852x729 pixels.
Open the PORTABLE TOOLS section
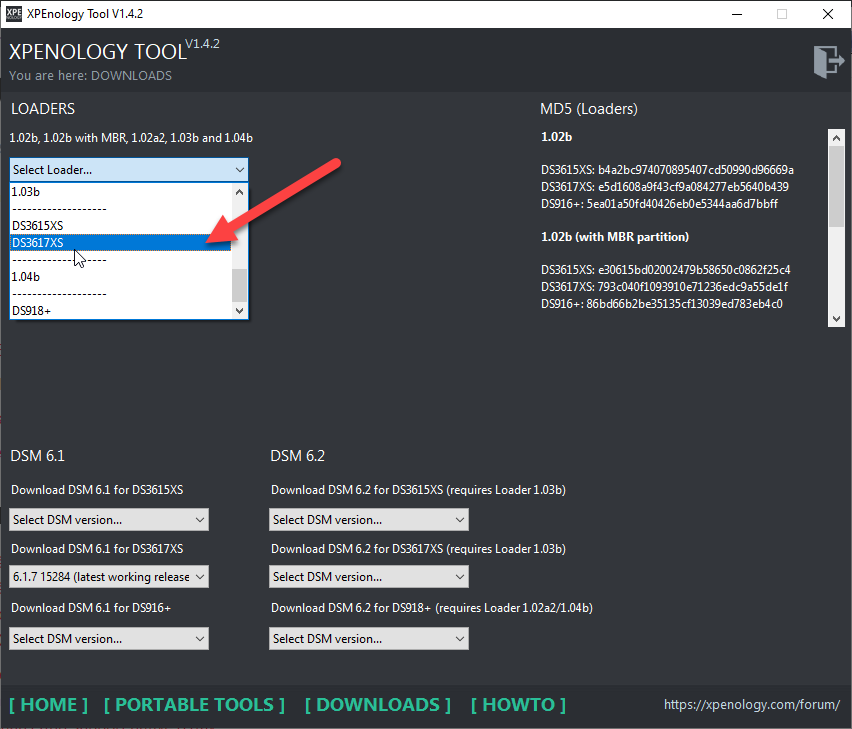tap(194, 705)
